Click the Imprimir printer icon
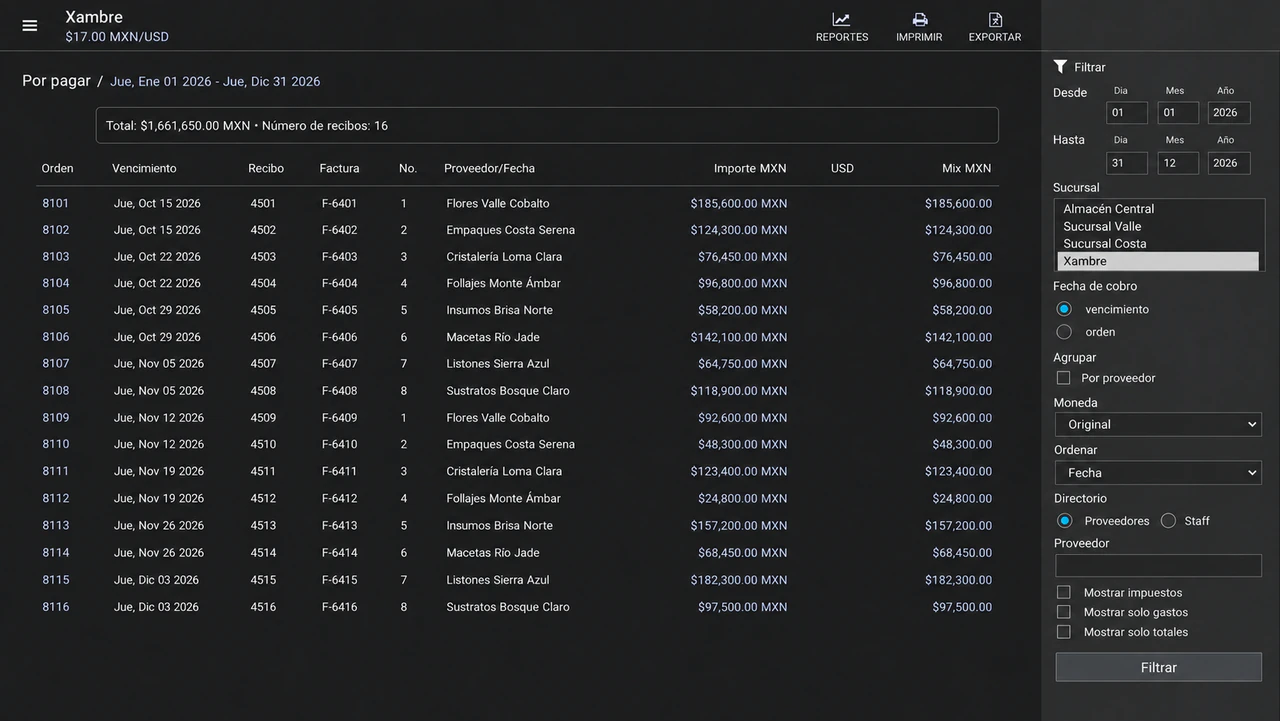The image size is (1280, 721). pyautogui.click(x=919, y=20)
